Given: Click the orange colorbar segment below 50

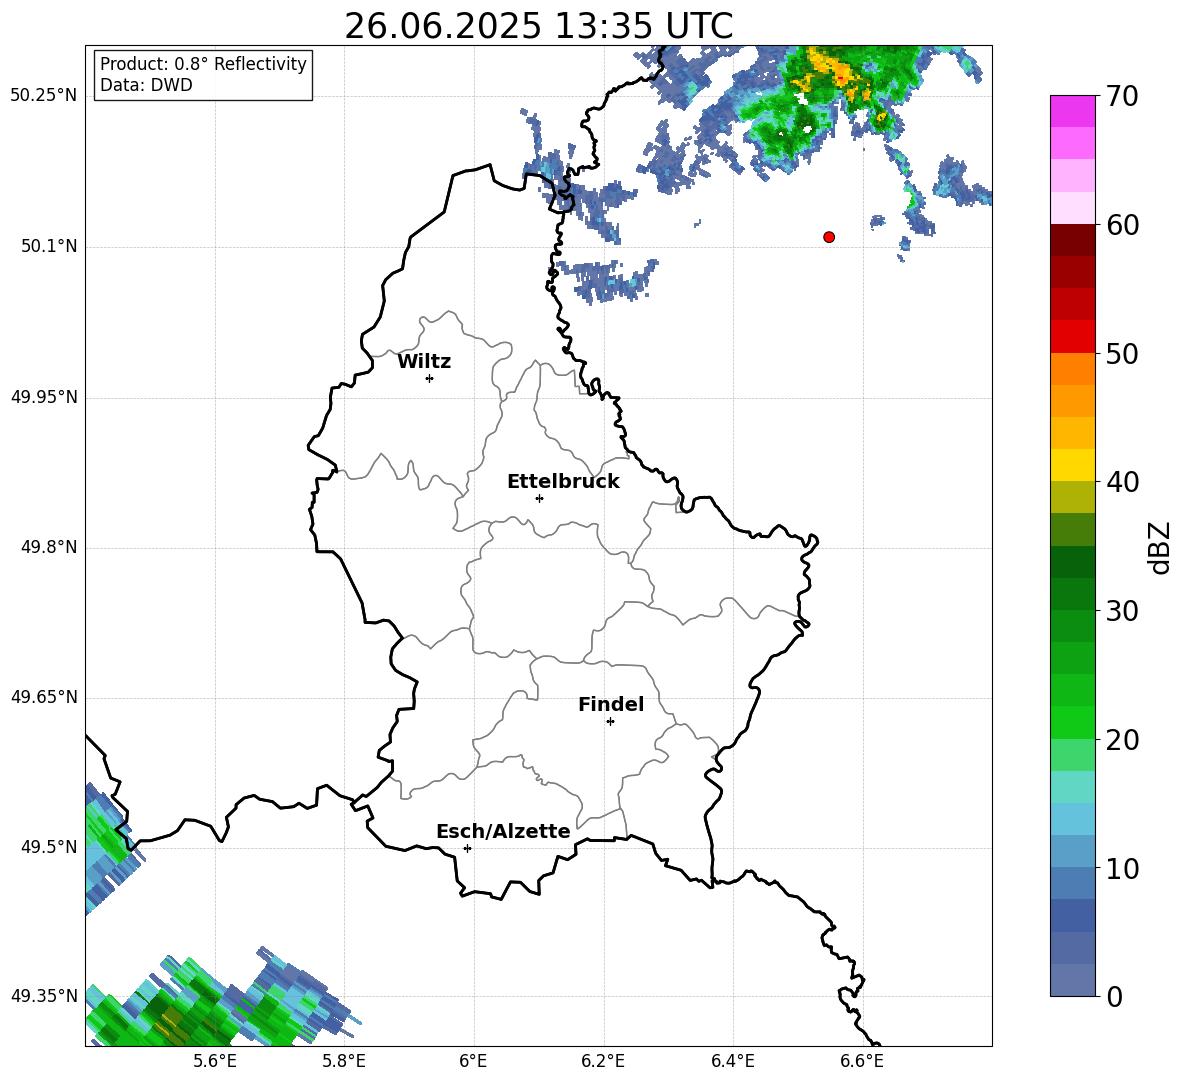Looking at the screenshot, I should click(x=1073, y=369).
